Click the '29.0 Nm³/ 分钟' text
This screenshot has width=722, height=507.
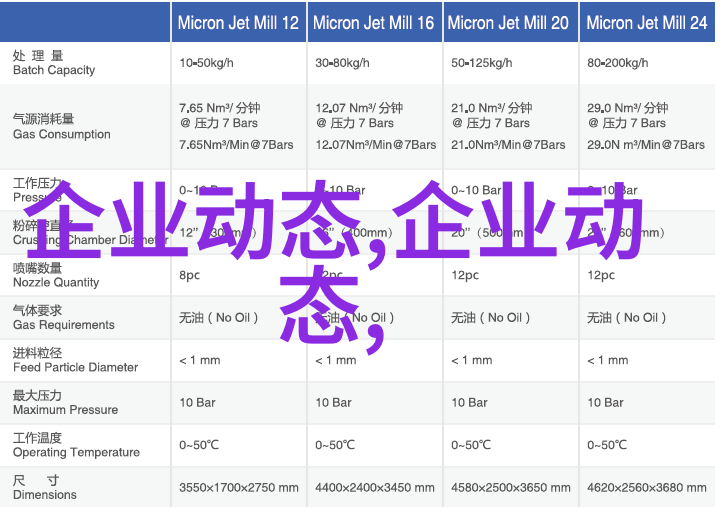tap(627, 108)
